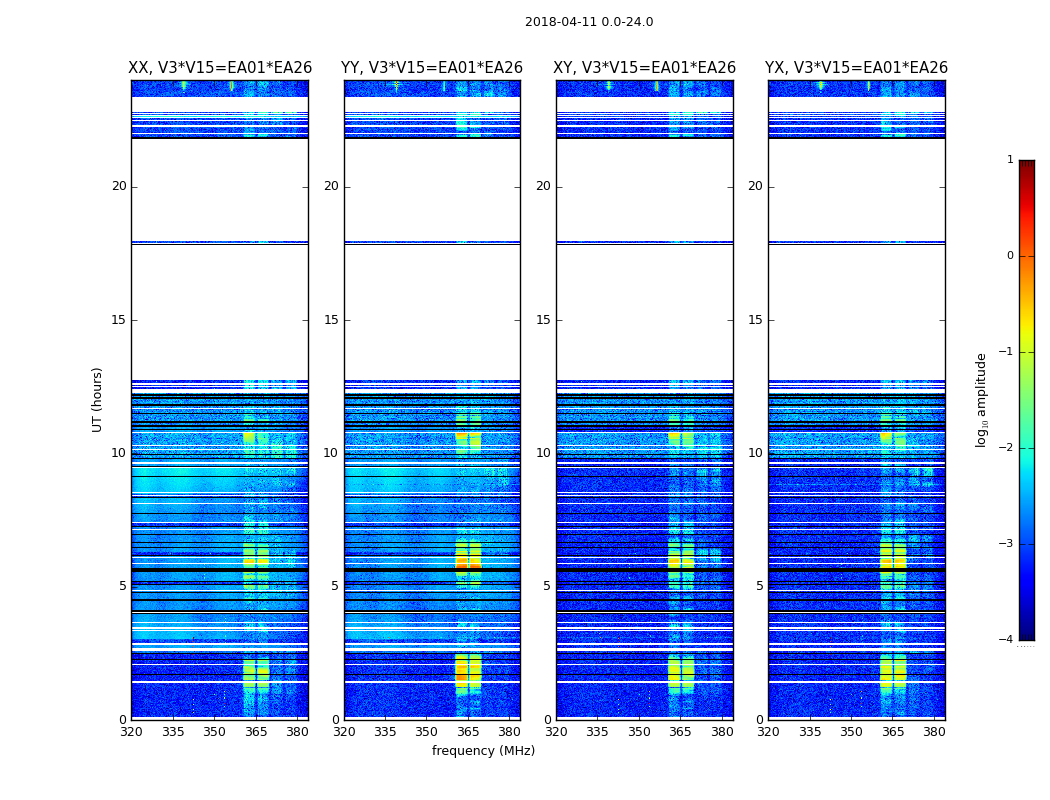Viewport: 1050px width, 800px height.
Task: Click the blank 15-hour gap in YY spectrogram
Action: (x=432, y=320)
